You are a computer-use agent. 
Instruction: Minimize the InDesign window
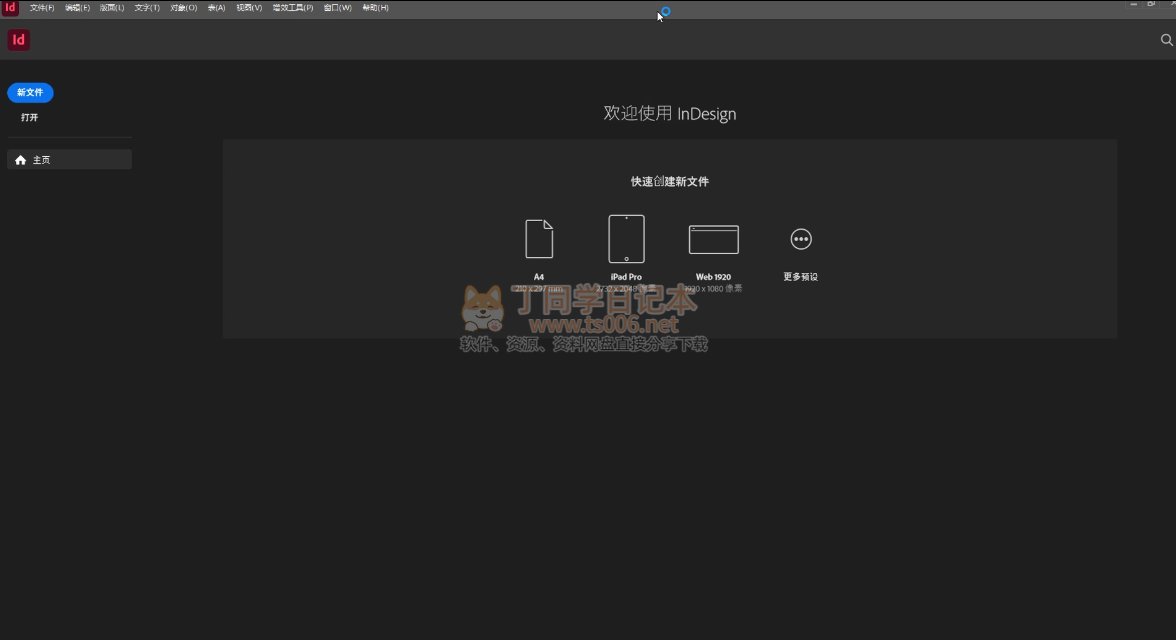(x=1133, y=5)
